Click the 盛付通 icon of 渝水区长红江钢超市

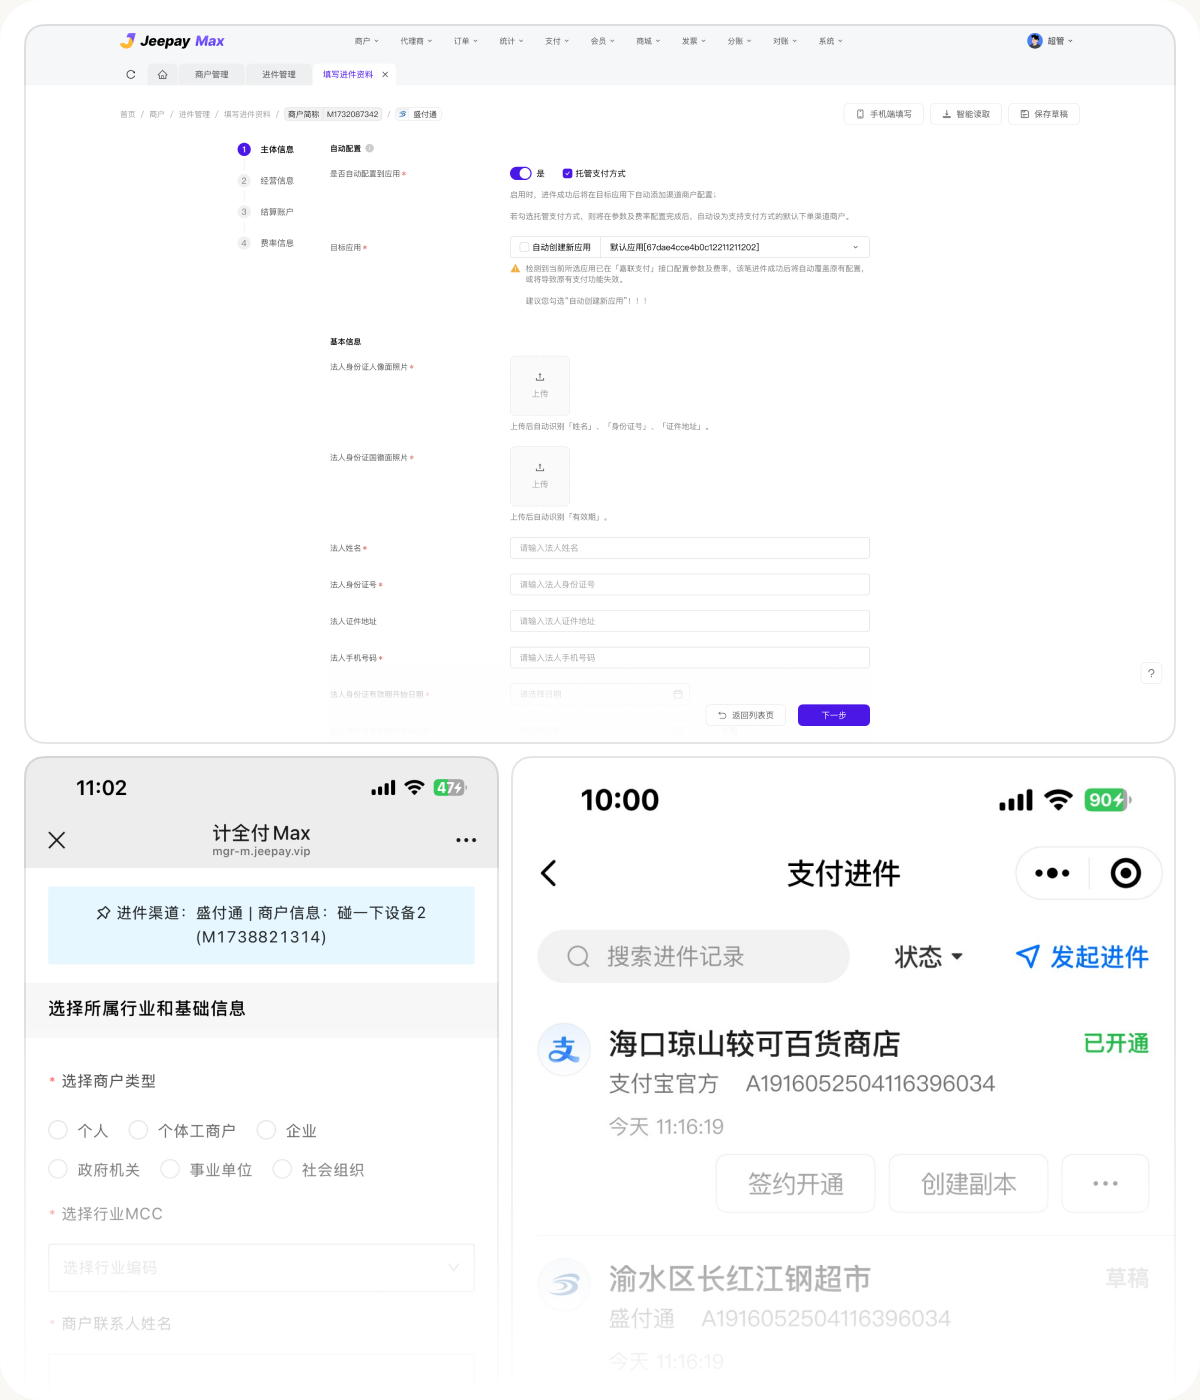coord(564,1284)
